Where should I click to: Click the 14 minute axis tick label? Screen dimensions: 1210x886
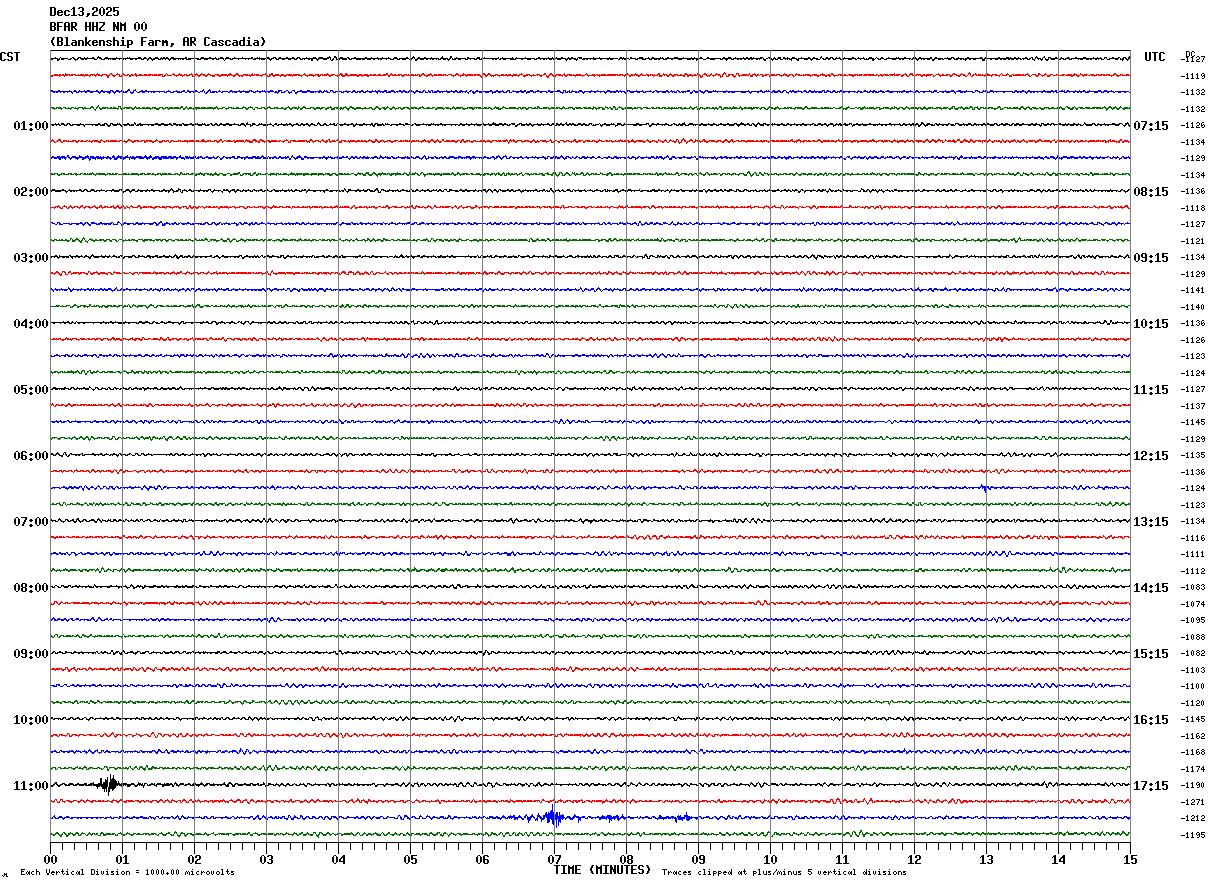click(x=1058, y=859)
